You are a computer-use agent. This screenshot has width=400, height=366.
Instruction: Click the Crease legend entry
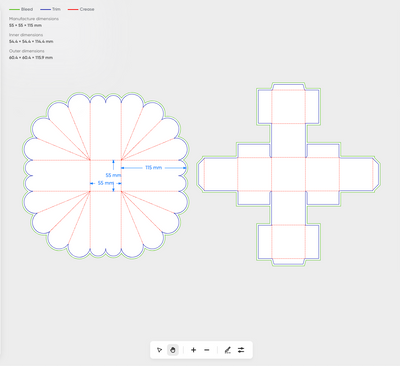coord(81,9)
